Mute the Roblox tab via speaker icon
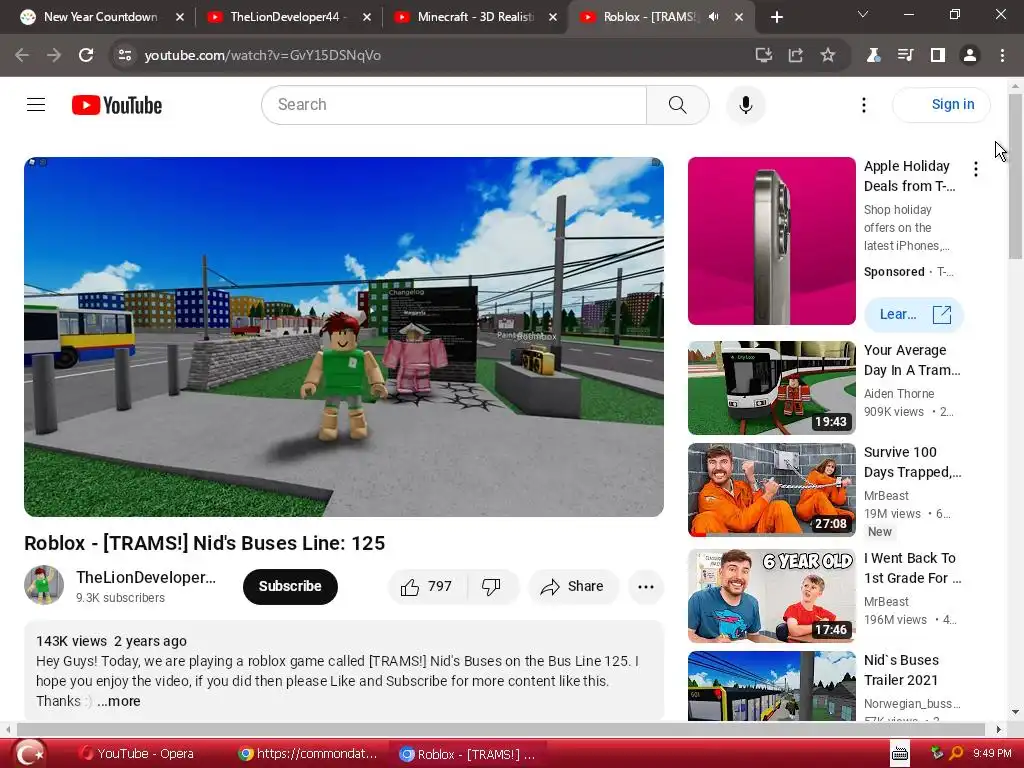The height and width of the screenshot is (768, 1024). tap(714, 17)
